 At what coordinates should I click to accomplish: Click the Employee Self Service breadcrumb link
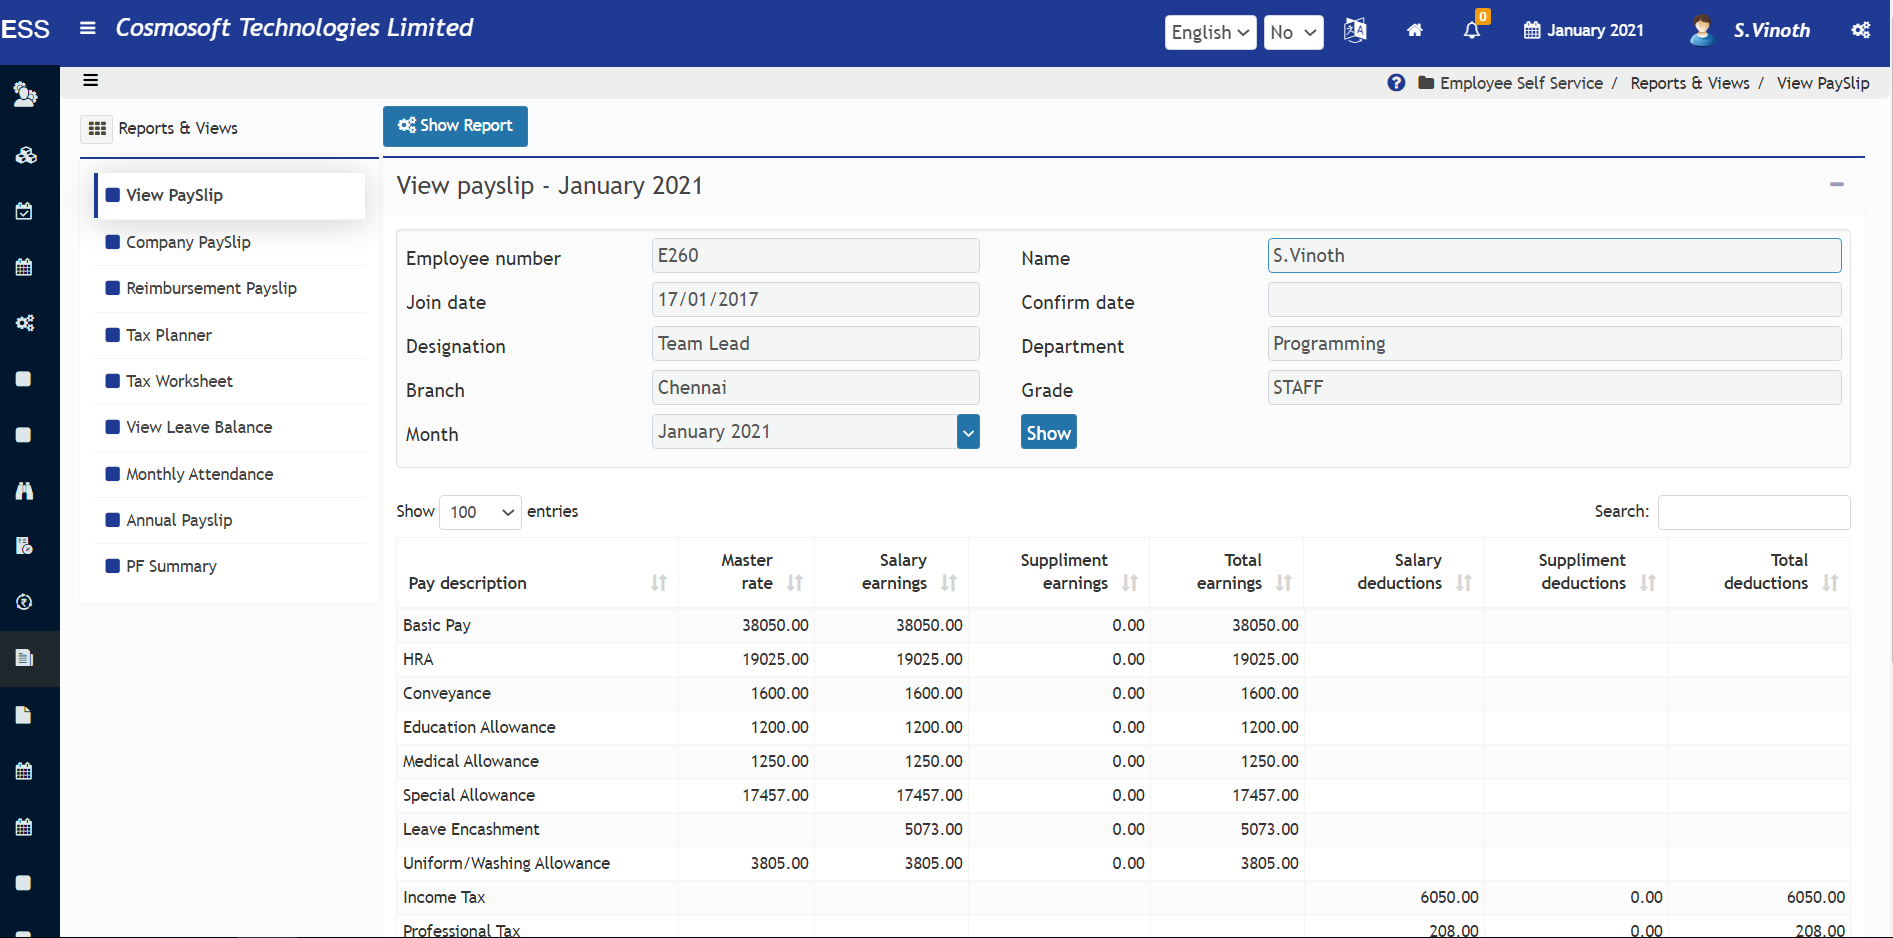coord(1520,83)
